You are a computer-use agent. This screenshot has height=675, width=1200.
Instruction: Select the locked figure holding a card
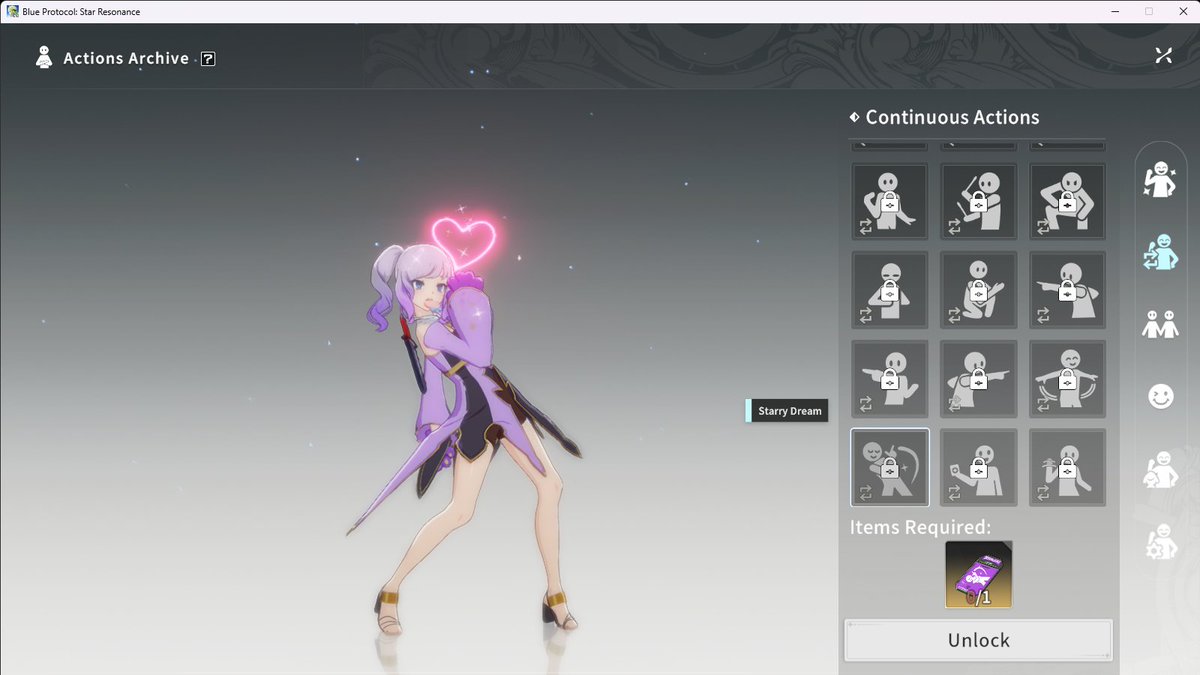coord(979,467)
